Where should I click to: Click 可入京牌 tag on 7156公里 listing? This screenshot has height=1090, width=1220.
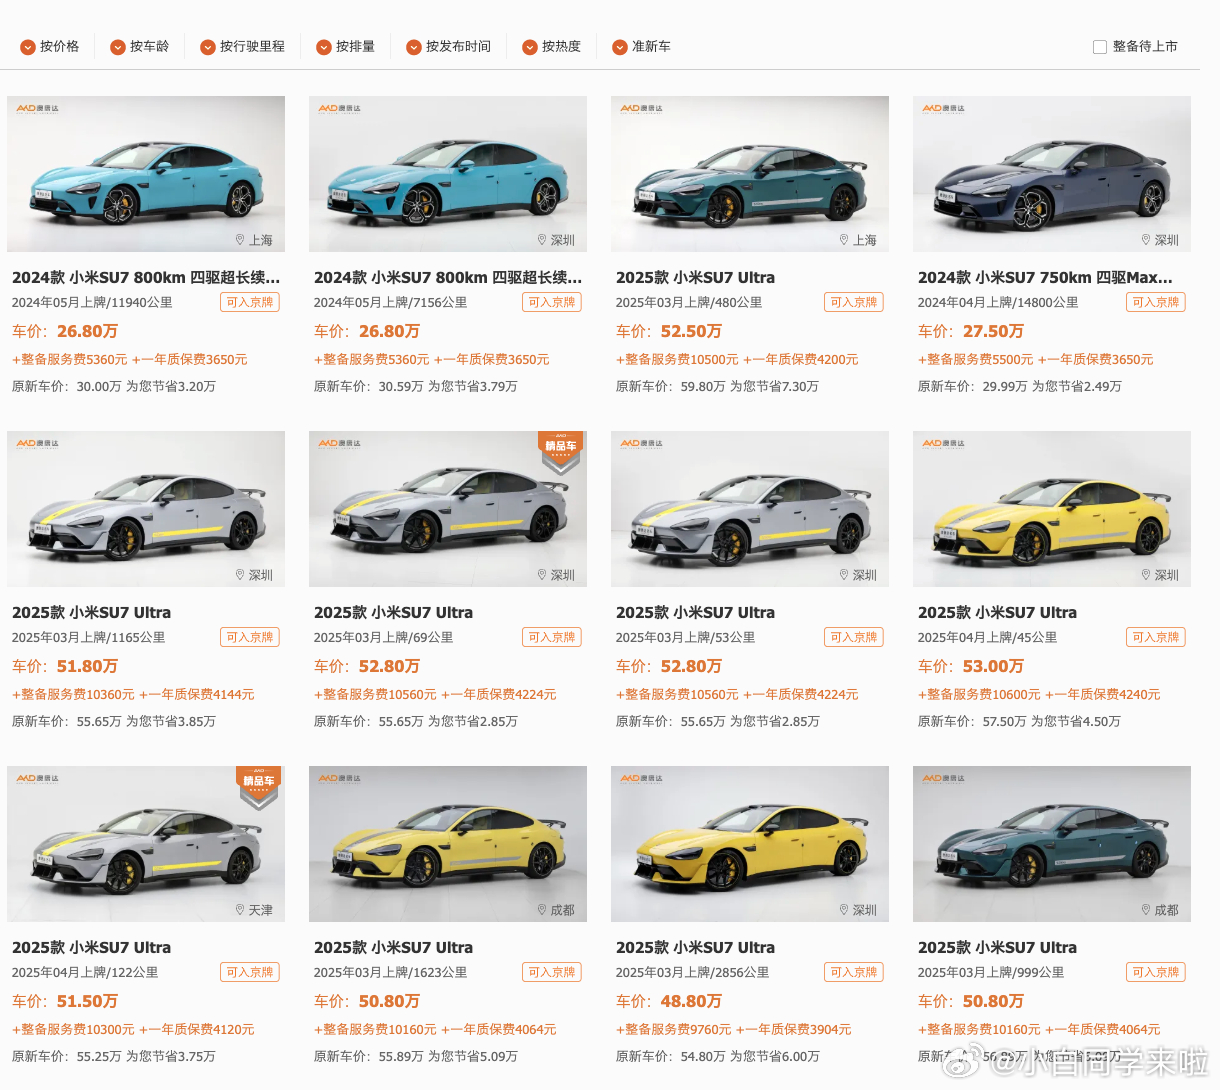pyautogui.click(x=552, y=302)
